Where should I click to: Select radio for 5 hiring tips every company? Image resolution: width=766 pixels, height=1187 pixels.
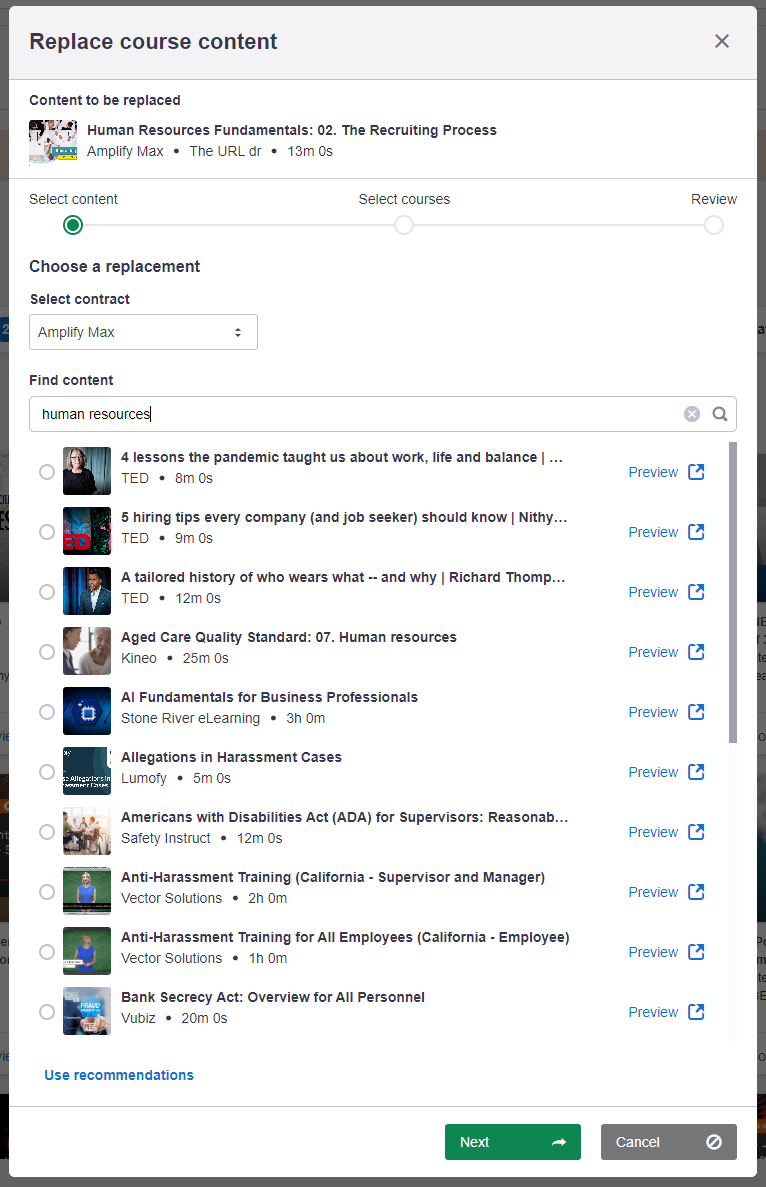tap(47, 531)
